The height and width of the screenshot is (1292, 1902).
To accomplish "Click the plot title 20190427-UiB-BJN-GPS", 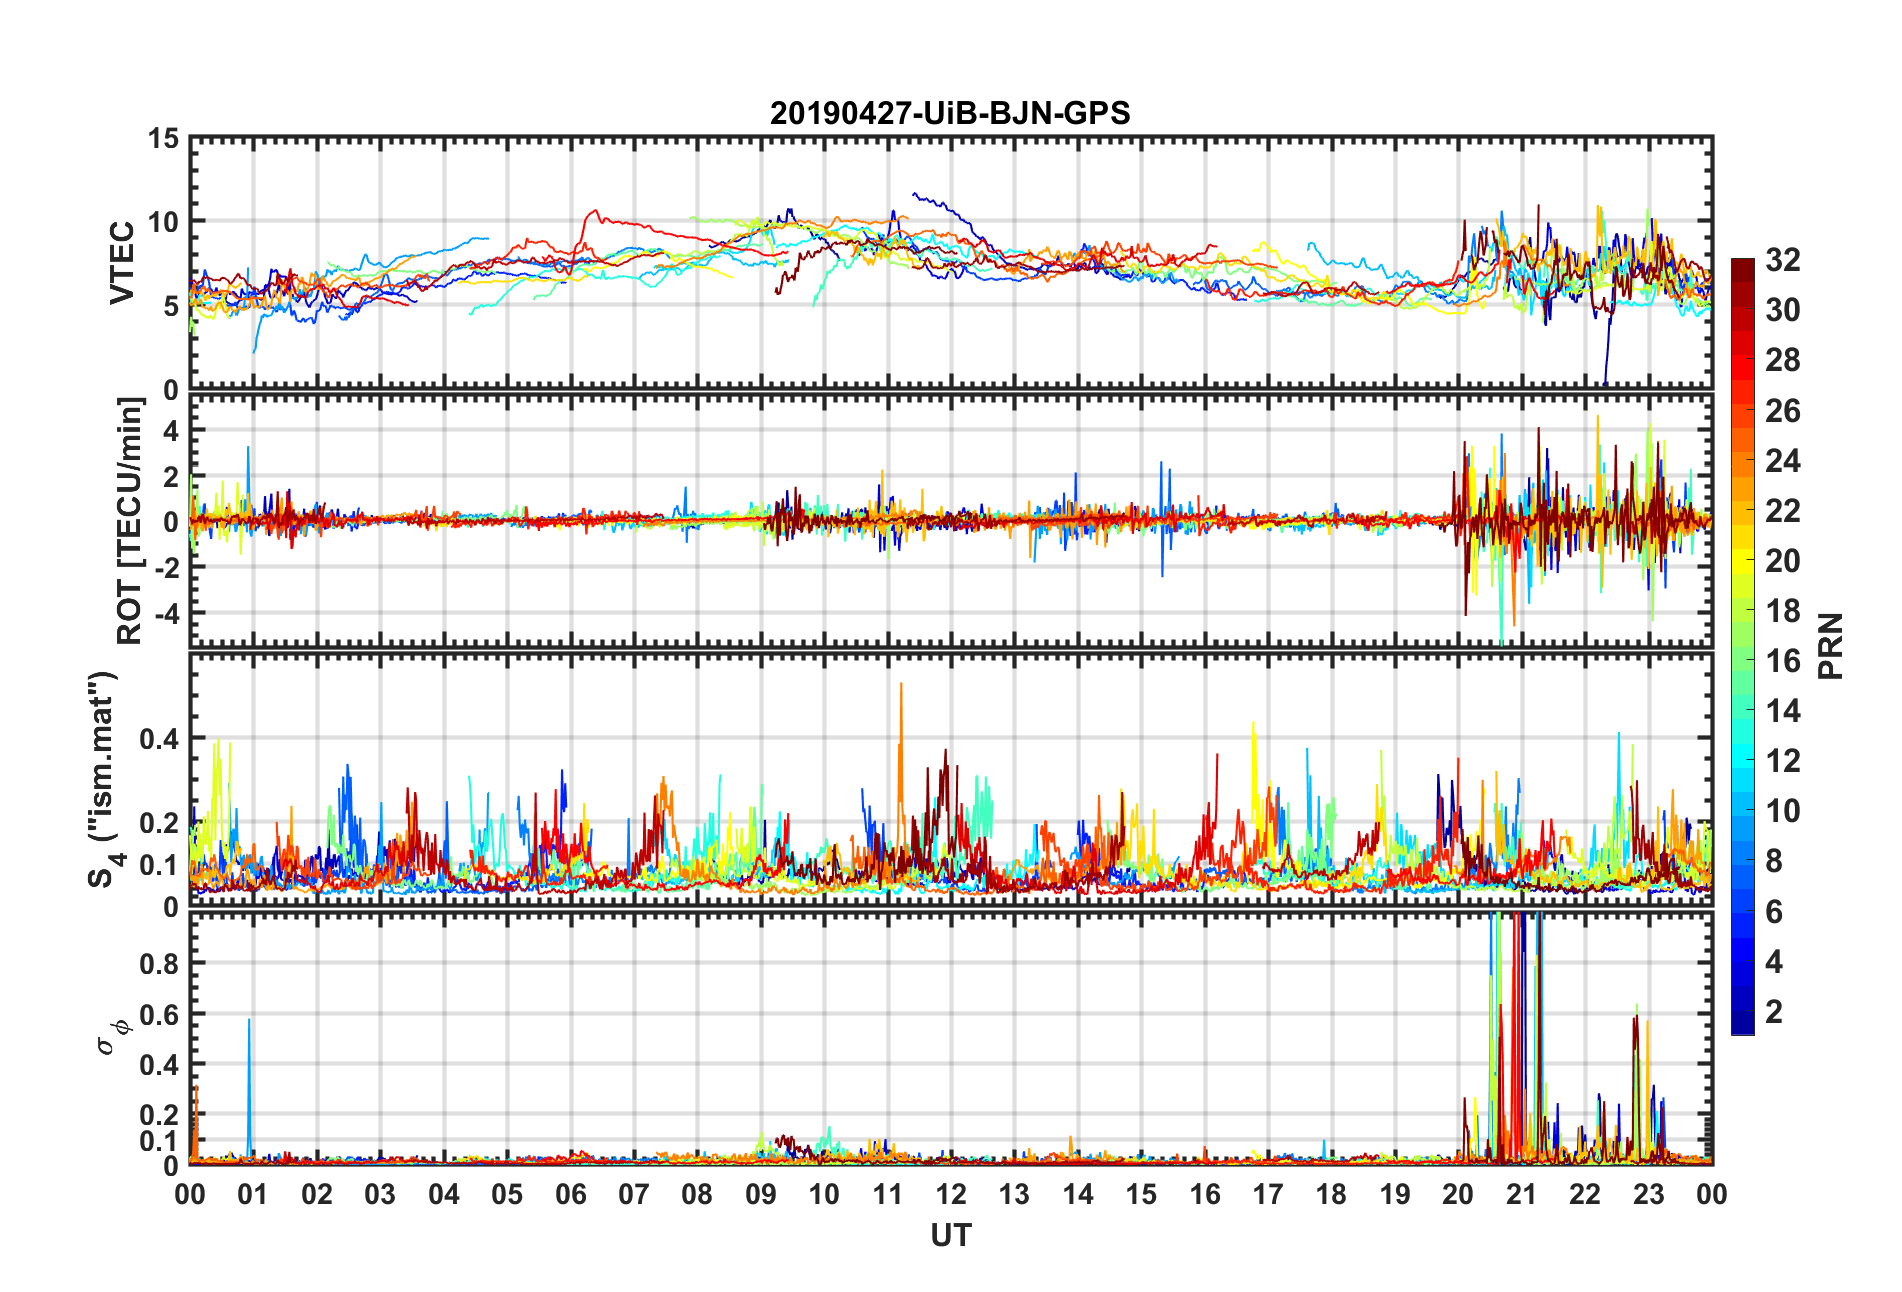I will pyautogui.click(x=950, y=113).
